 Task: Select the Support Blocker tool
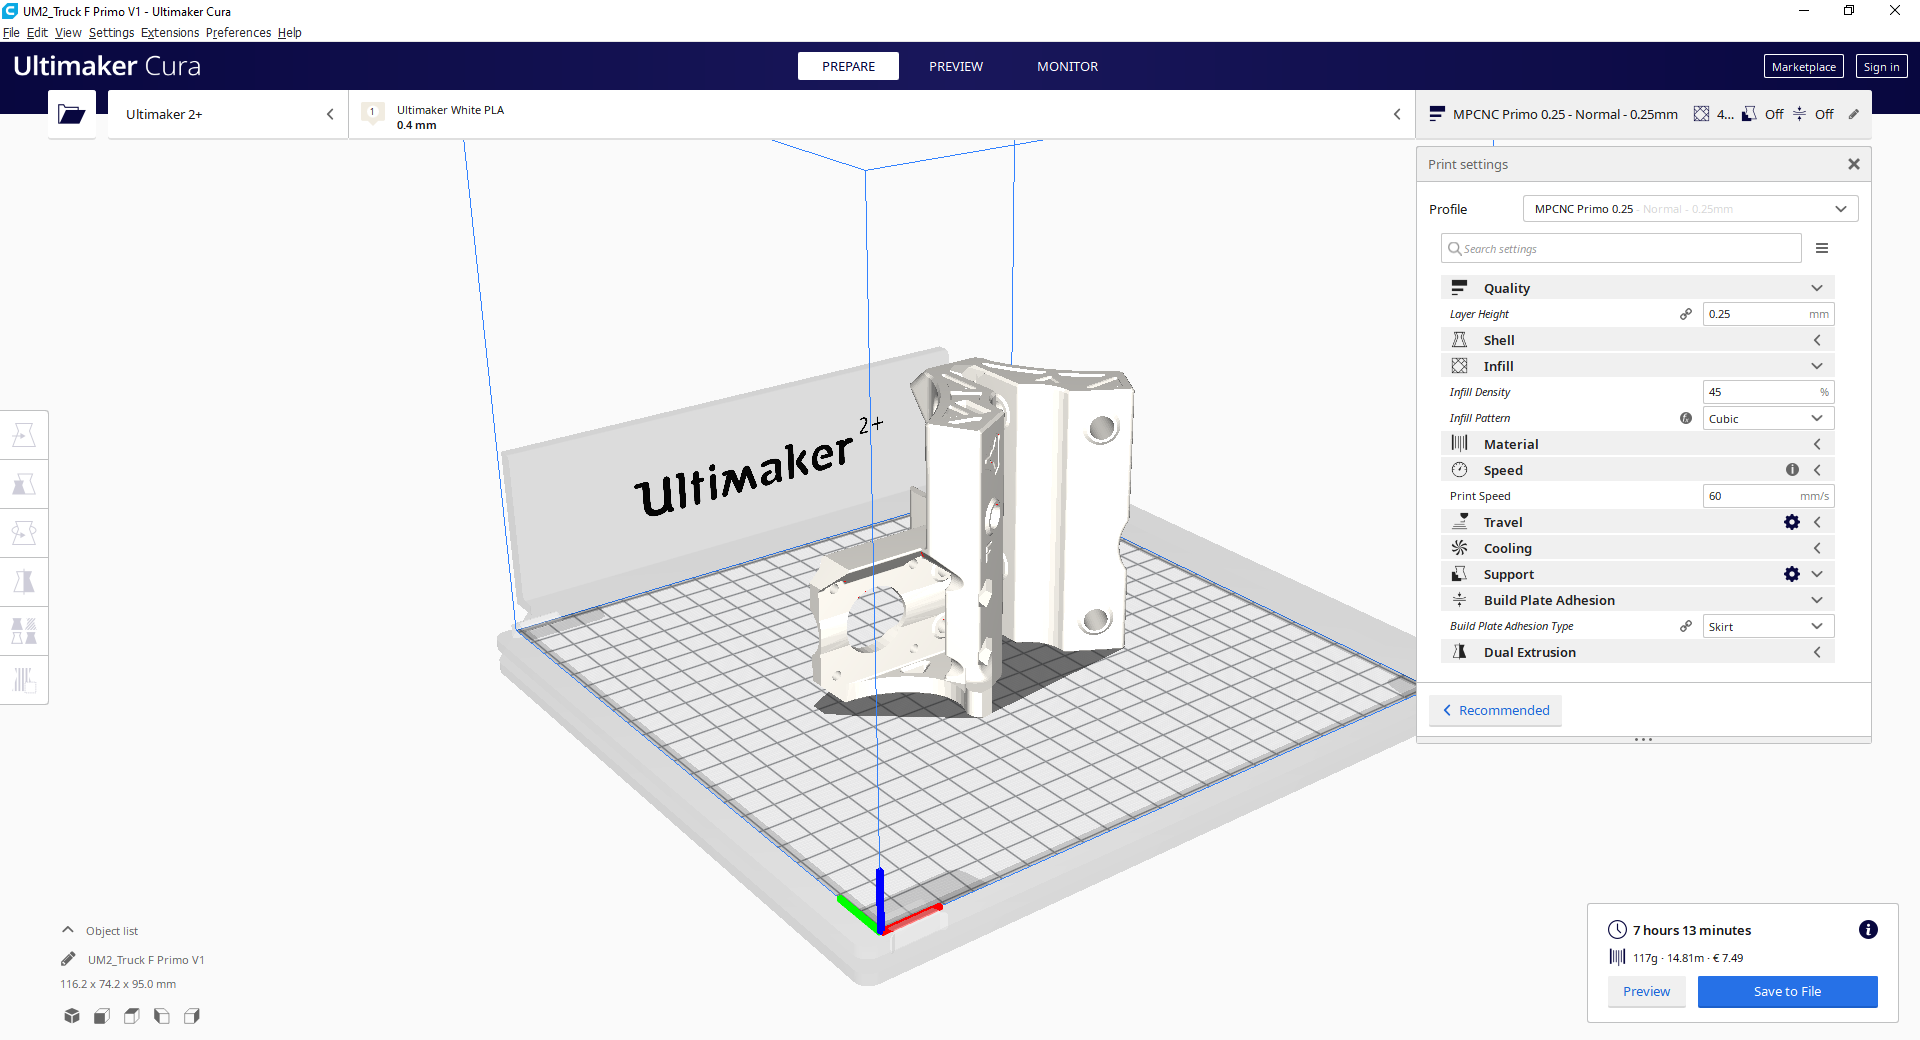pos(24,680)
